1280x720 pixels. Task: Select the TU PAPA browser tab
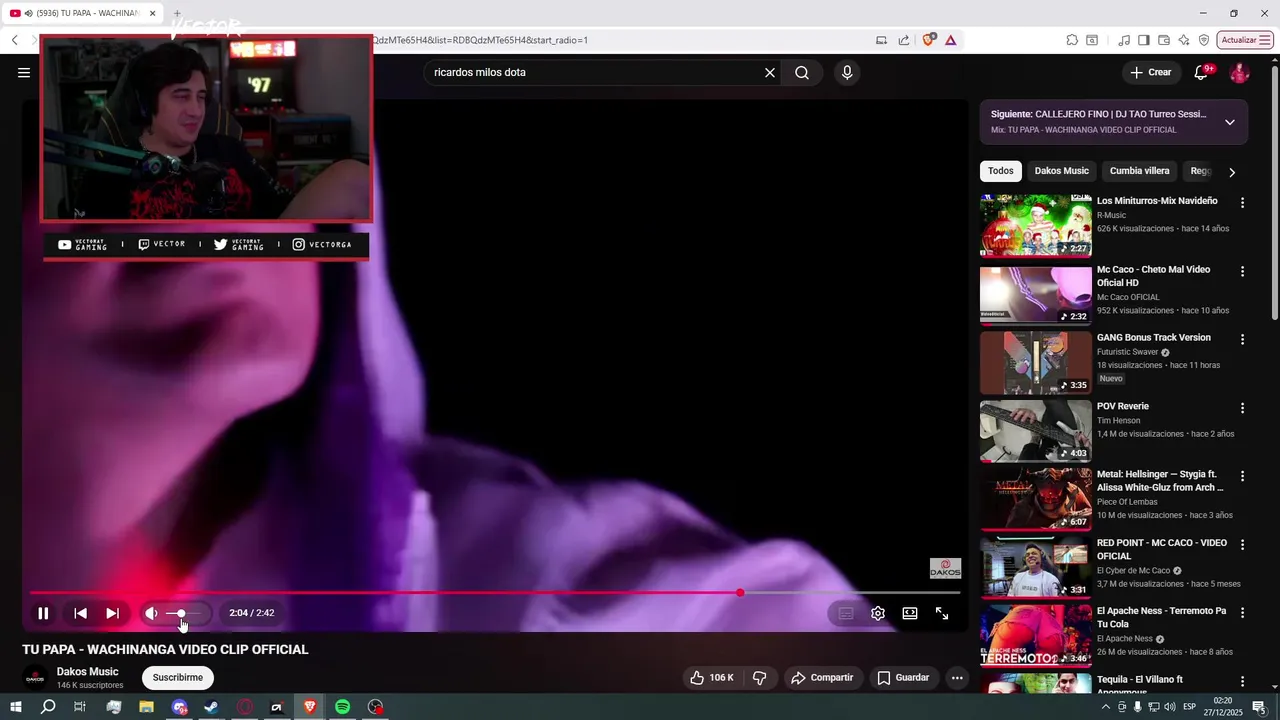click(x=83, y=13)
